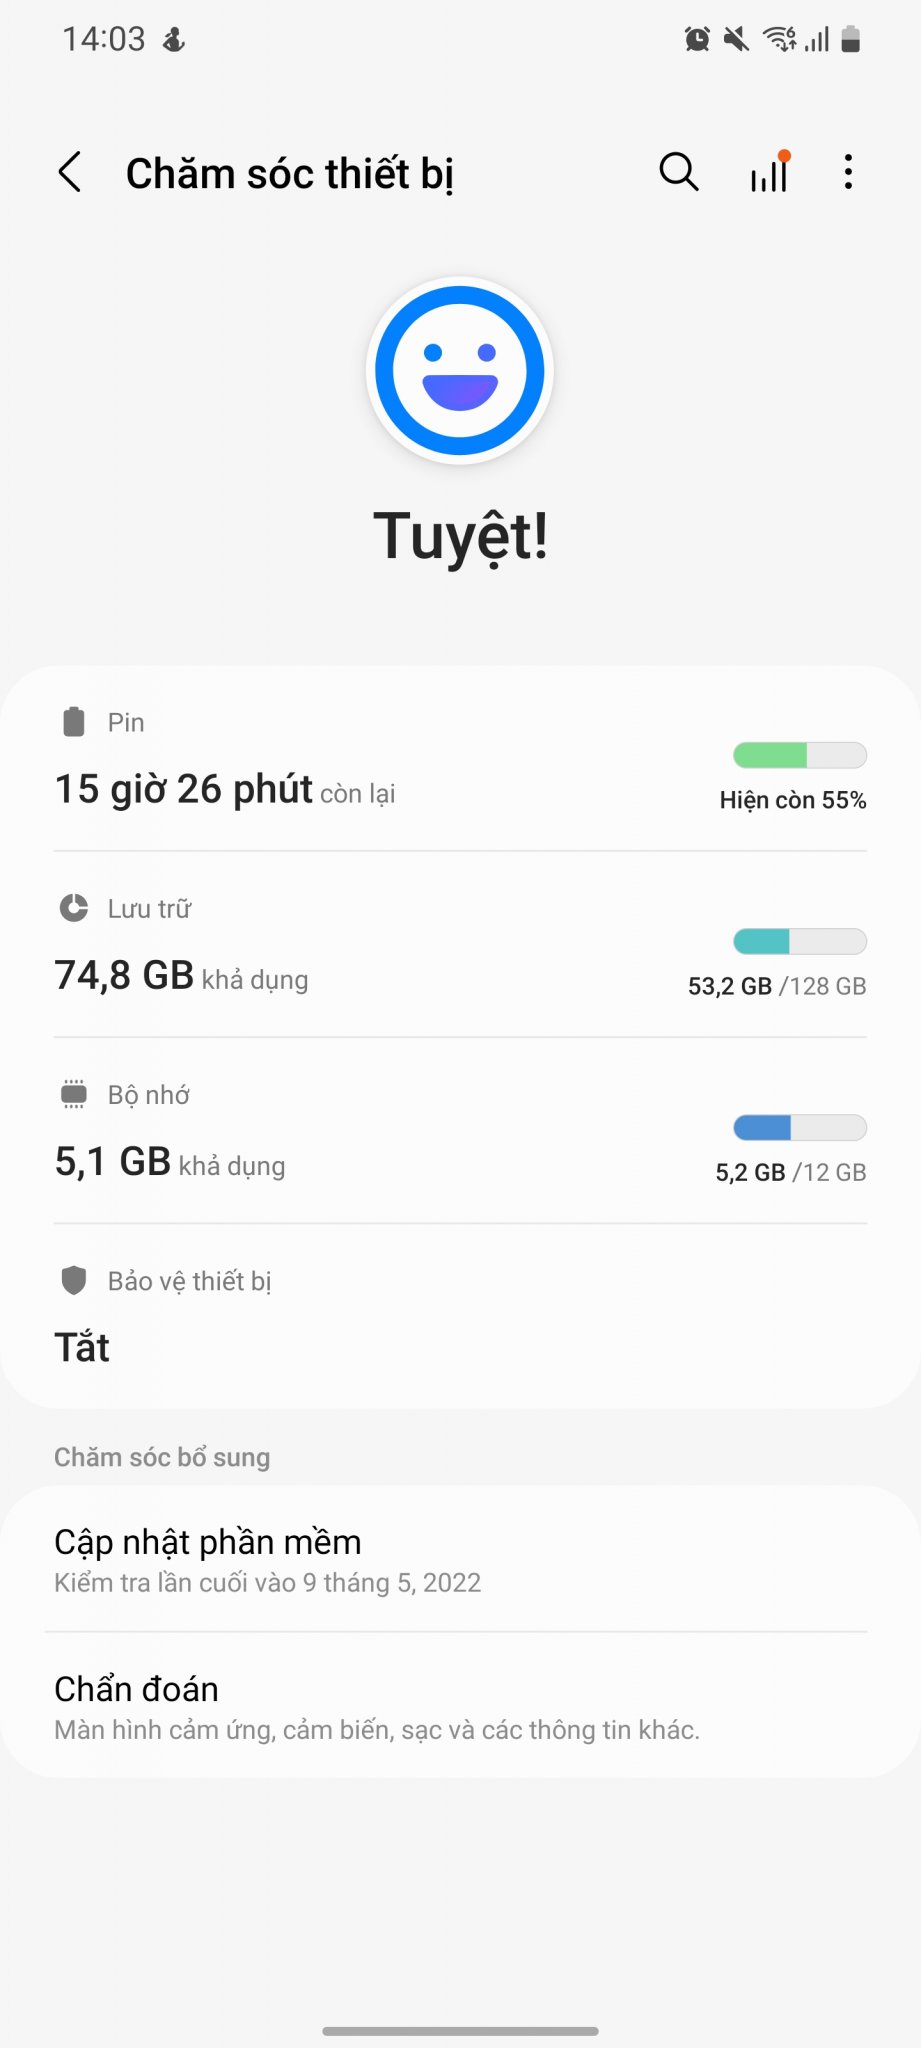Tap the battery icon beside Pin
This screenshot has width=921, height=2048.
(74, 721)
